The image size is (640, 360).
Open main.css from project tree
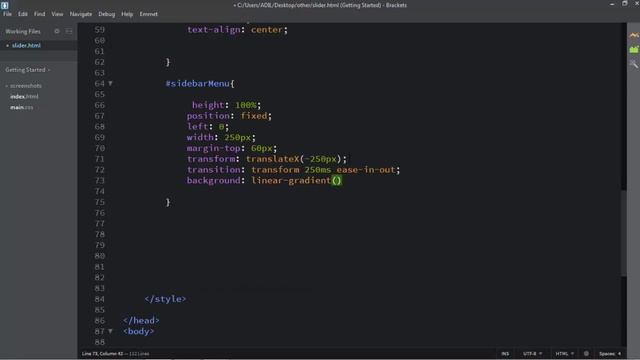click(x=22, y=107)
